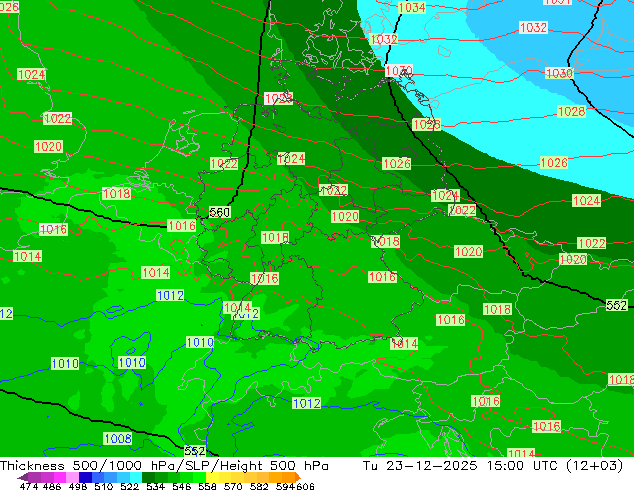The image size is (634, 490).
Task: Click the date text 'Tu 23-12-2025'
Action: click(x=420, y=466)
